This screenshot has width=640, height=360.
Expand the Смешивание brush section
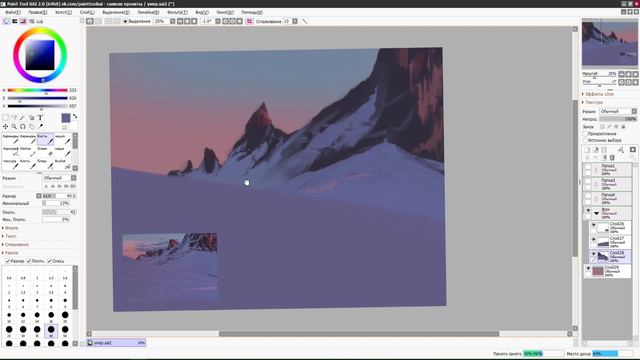pos(16,244)
